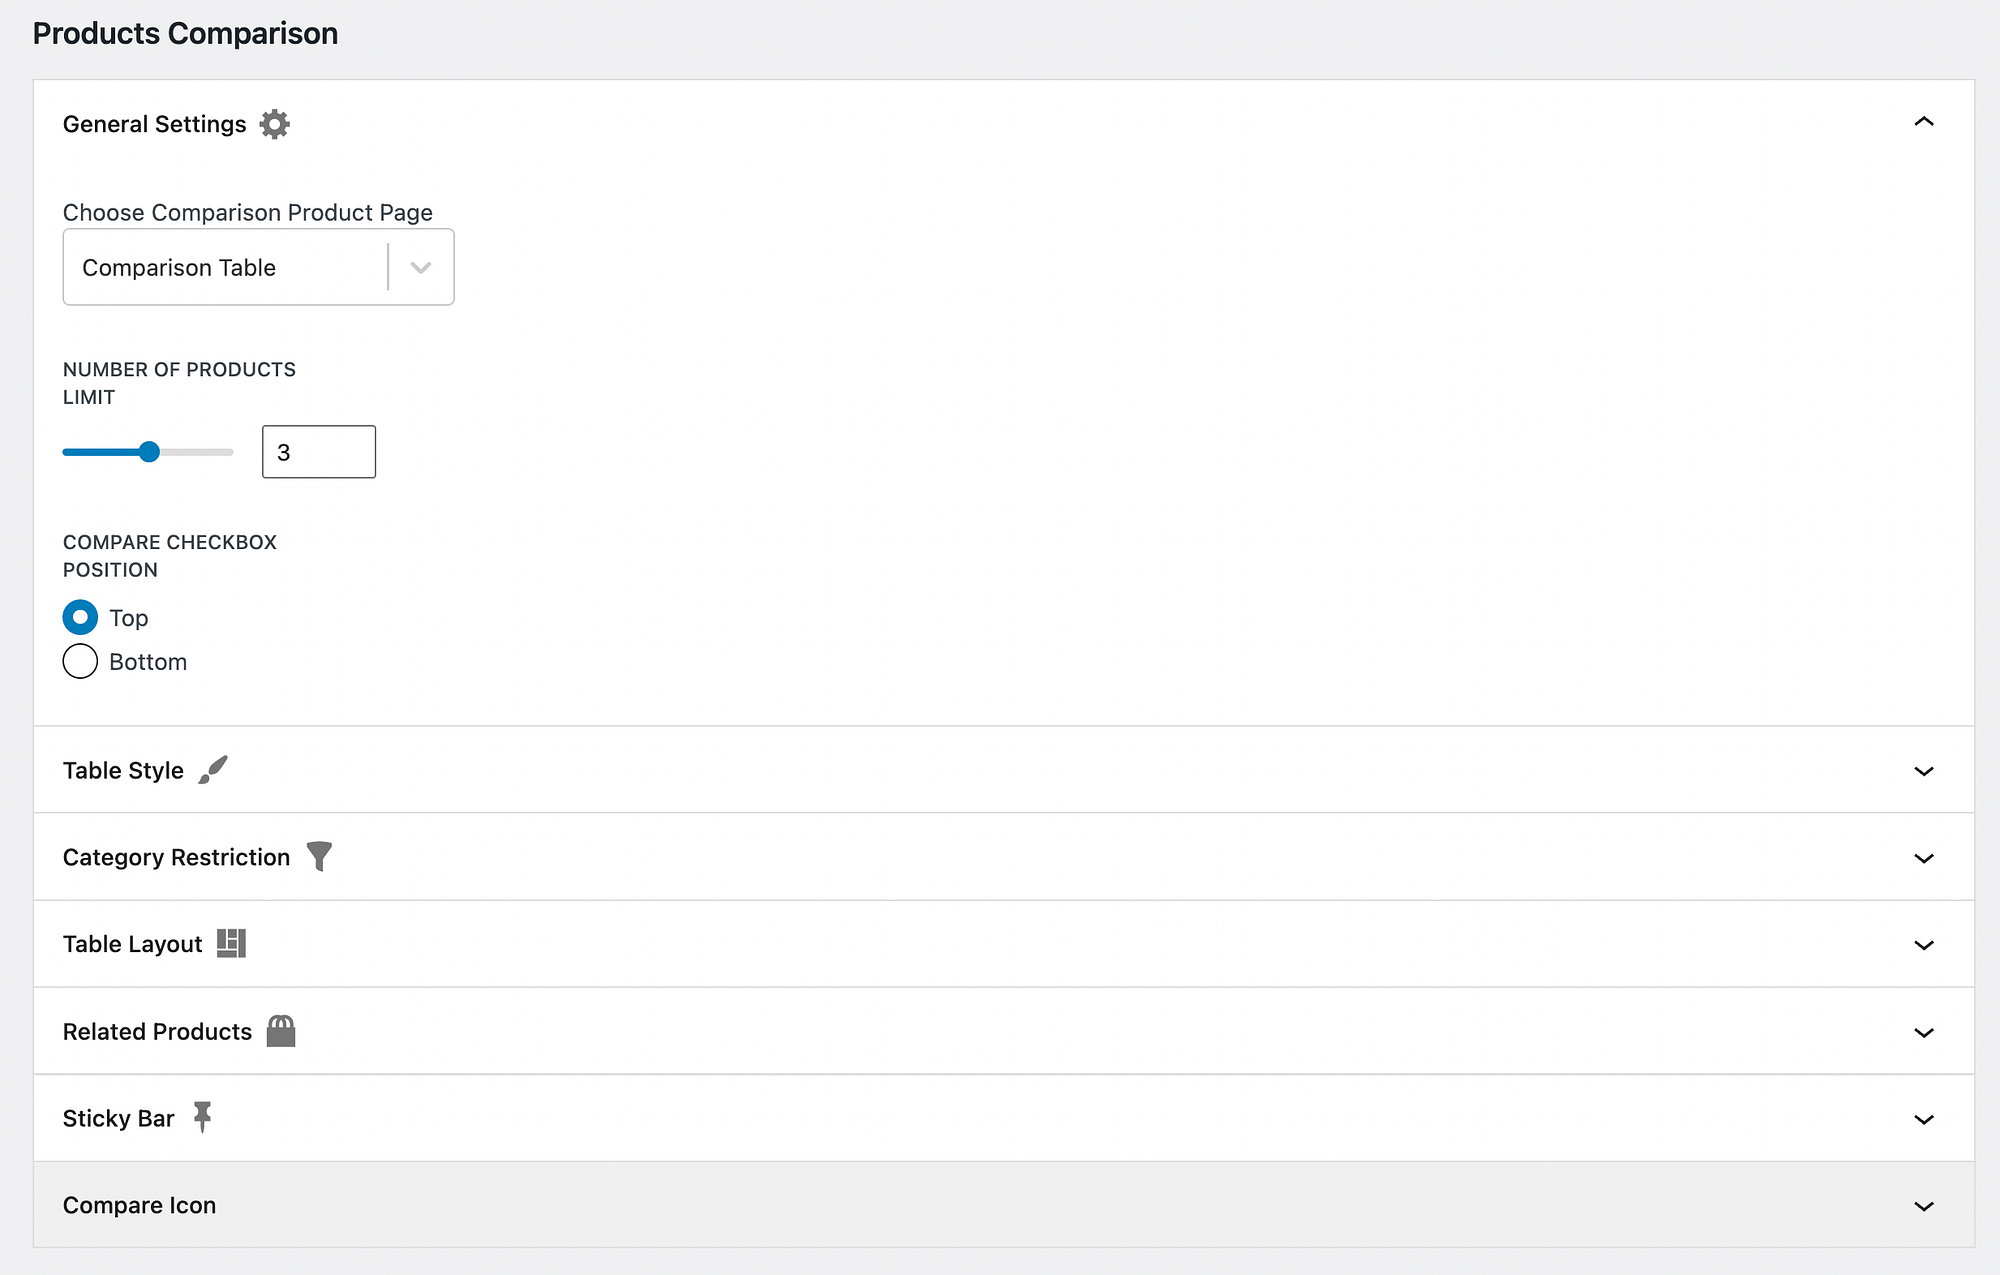Screen dimensions: 2000x1275
Task: Click the pin icon next to Sticky Bar
Action: point(202,1117)
